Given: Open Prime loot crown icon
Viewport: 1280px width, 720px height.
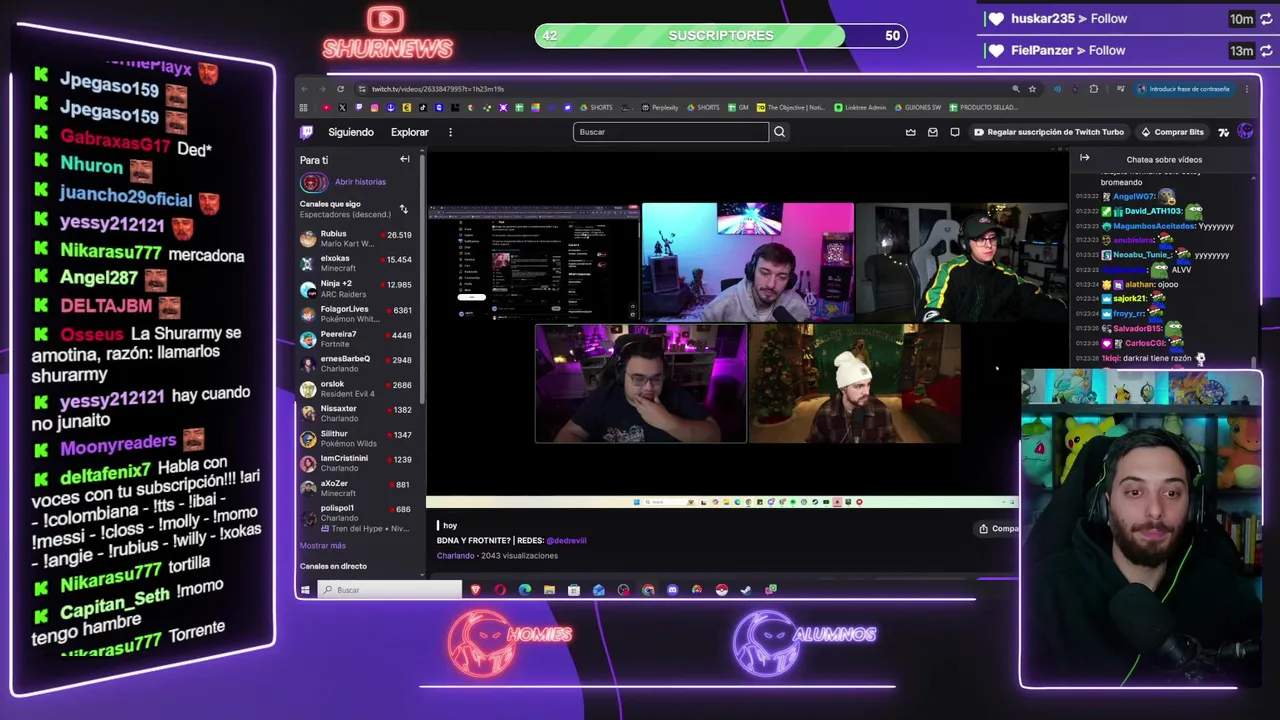Looking at the screenshot, I should pyautogui.click(x=910, y=132).
